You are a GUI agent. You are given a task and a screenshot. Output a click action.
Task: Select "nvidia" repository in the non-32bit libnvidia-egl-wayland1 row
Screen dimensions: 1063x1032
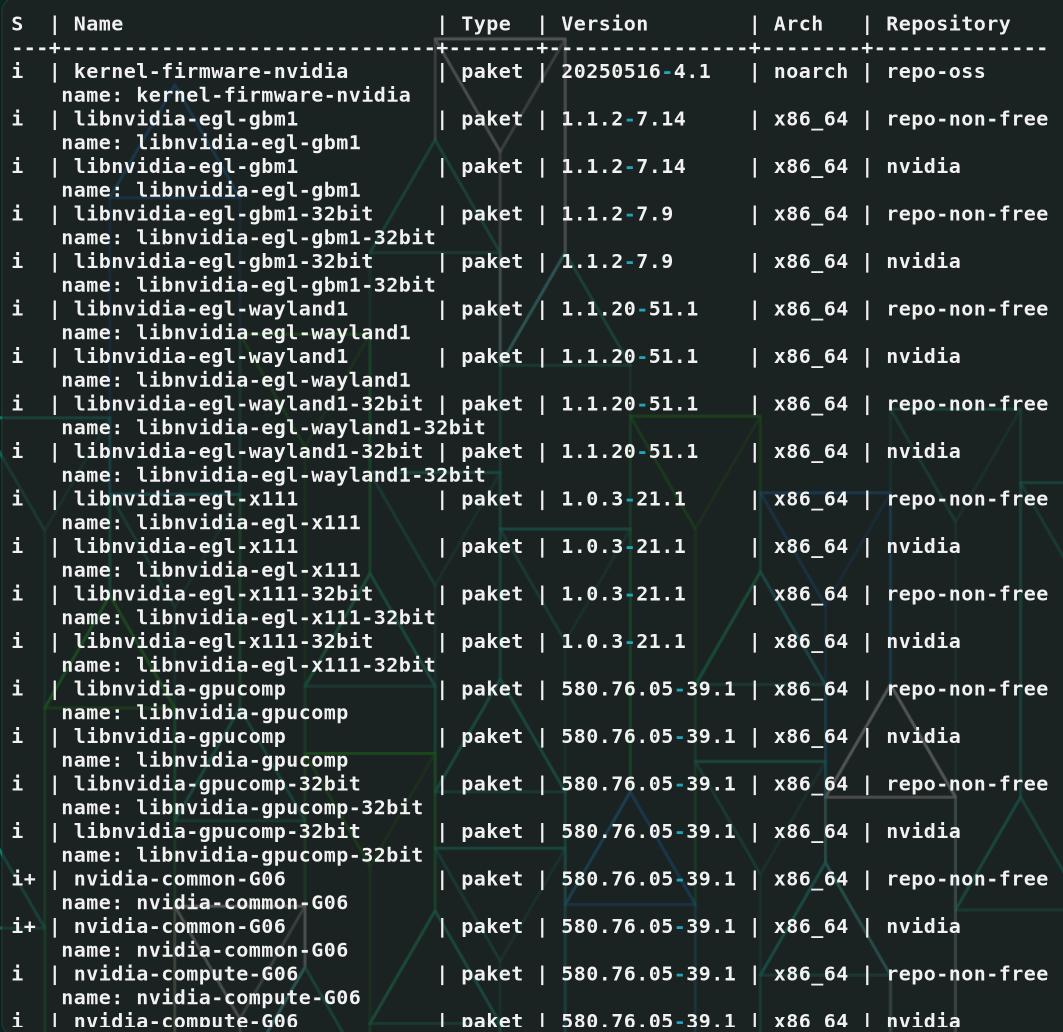(x=923, y=356)
